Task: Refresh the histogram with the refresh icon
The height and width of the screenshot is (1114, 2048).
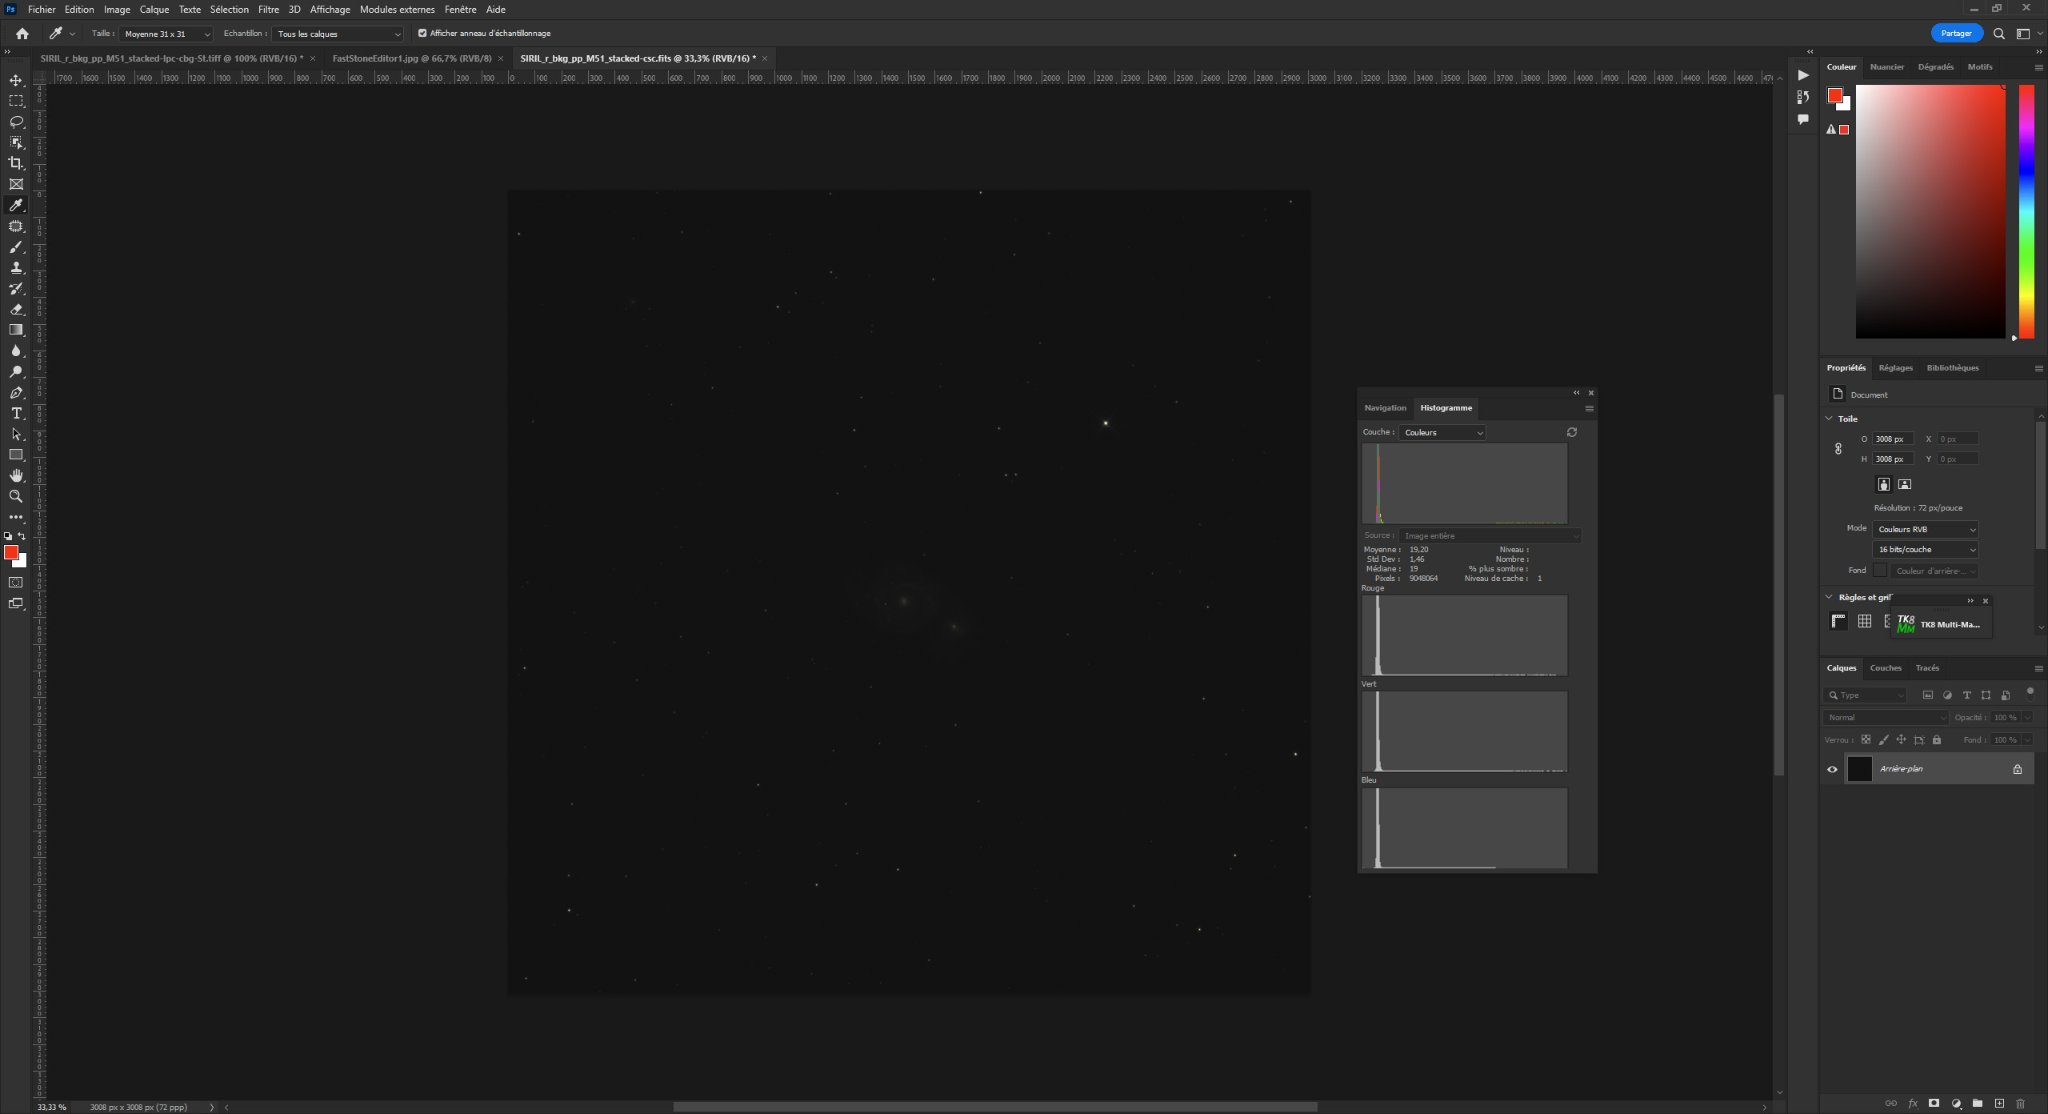Action: [1571, 432]
